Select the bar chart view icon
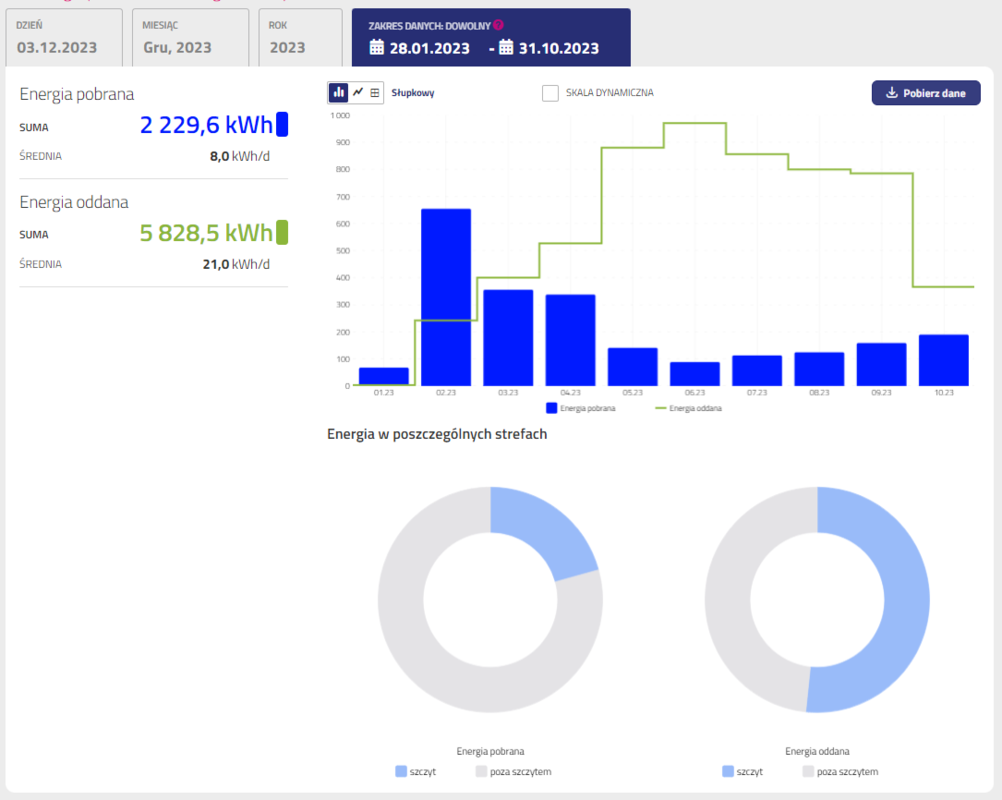 click(339, 92)
